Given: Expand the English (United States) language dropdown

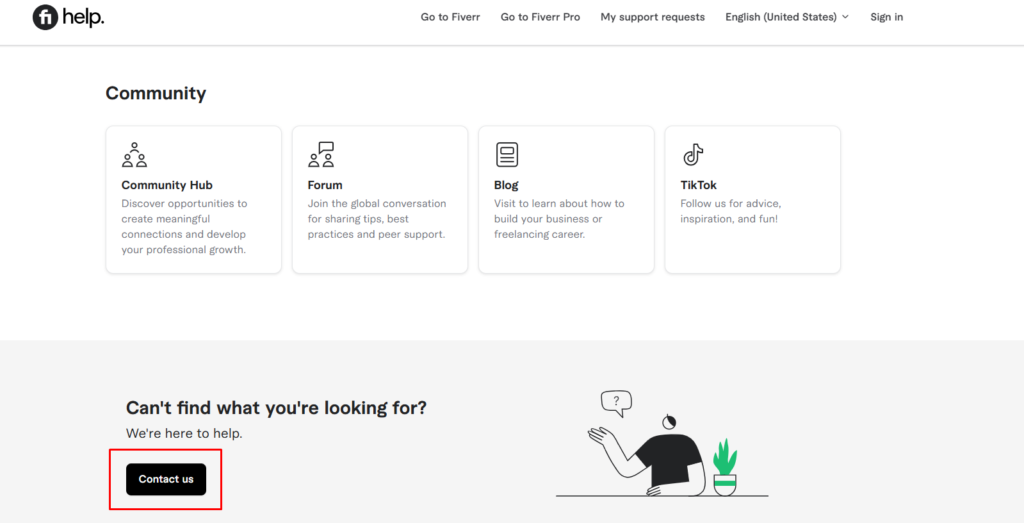Looking at the screenshot, I should coord(787,17).
